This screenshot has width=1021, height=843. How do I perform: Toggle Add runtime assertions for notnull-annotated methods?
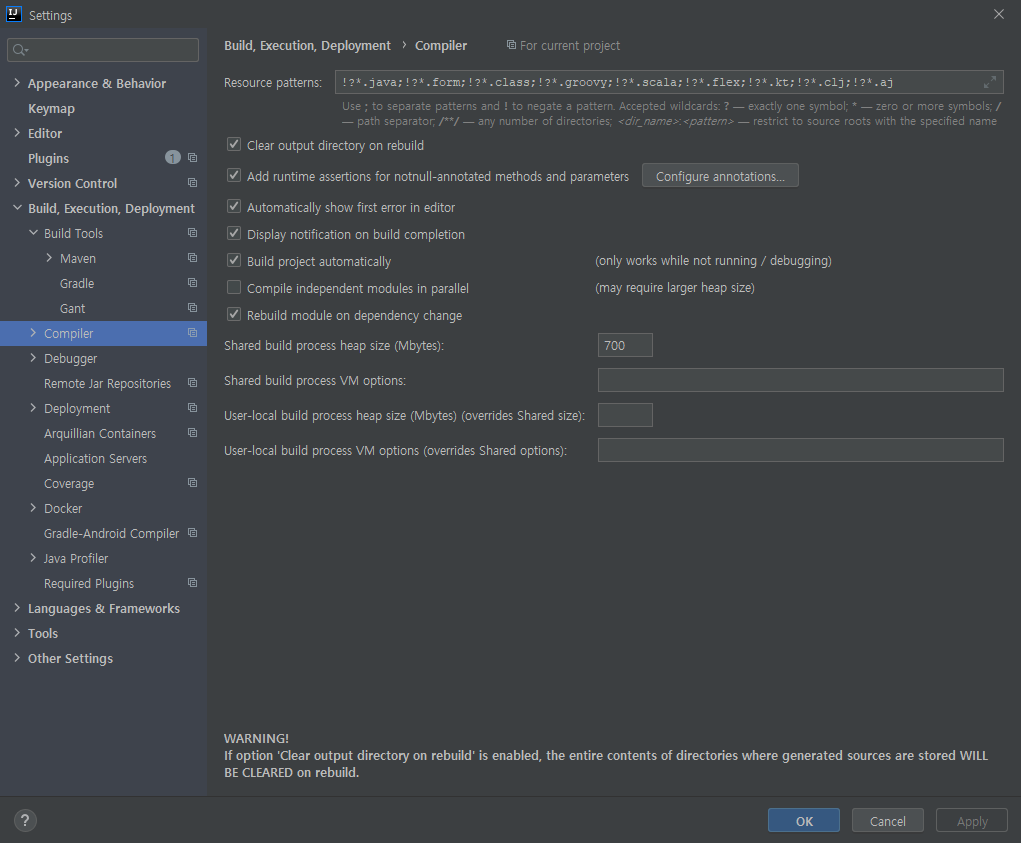point(234,175)
